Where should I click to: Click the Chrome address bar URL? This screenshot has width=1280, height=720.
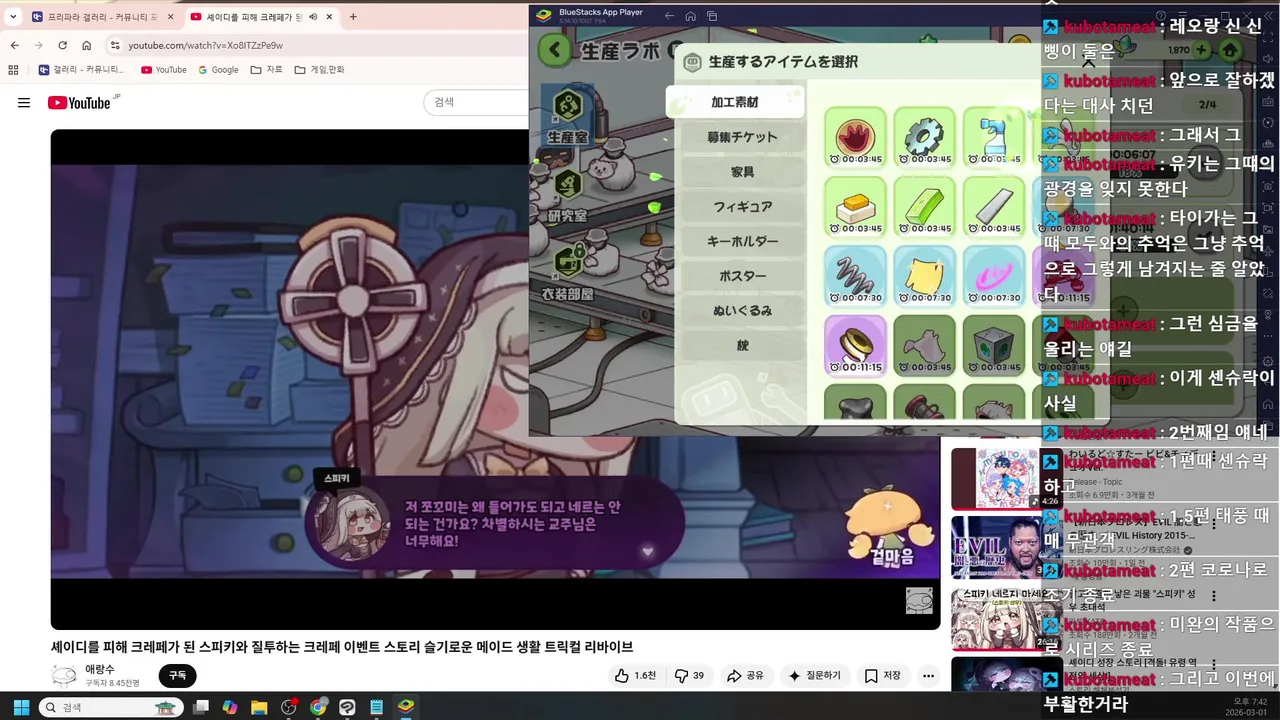click(x=205, y=45)
